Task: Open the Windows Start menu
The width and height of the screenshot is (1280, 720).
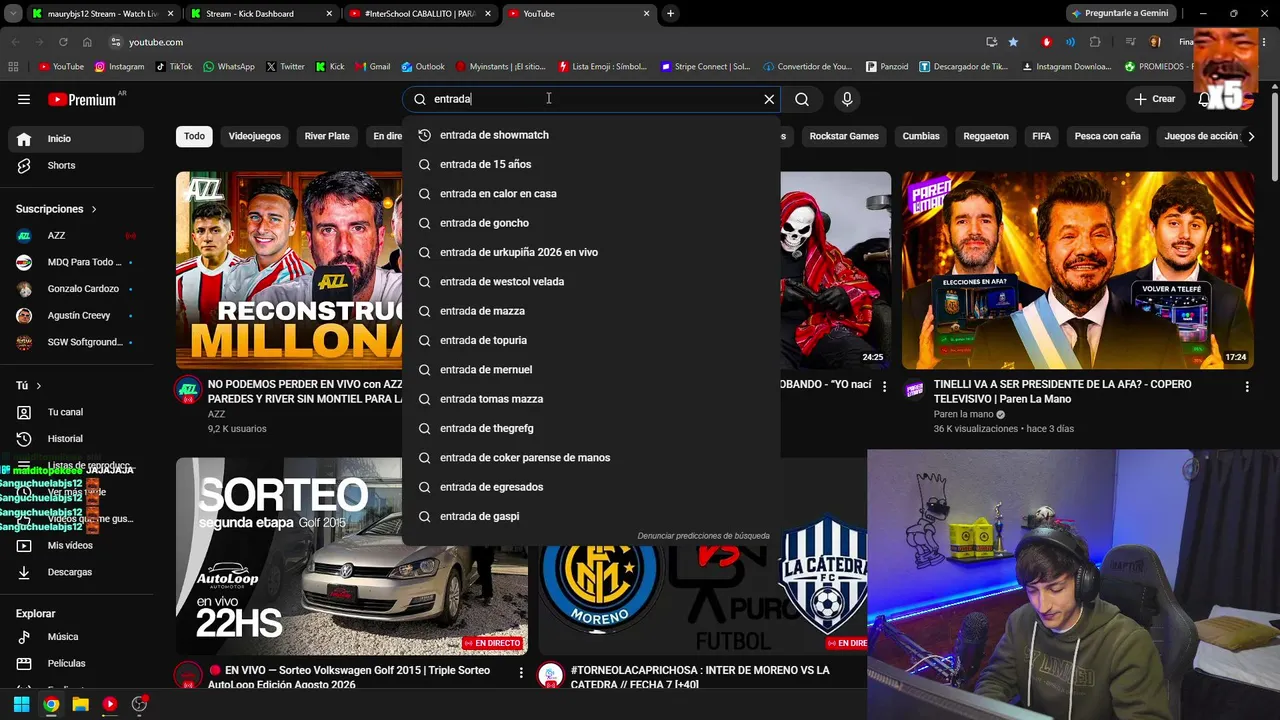Action: coord(21,704)
